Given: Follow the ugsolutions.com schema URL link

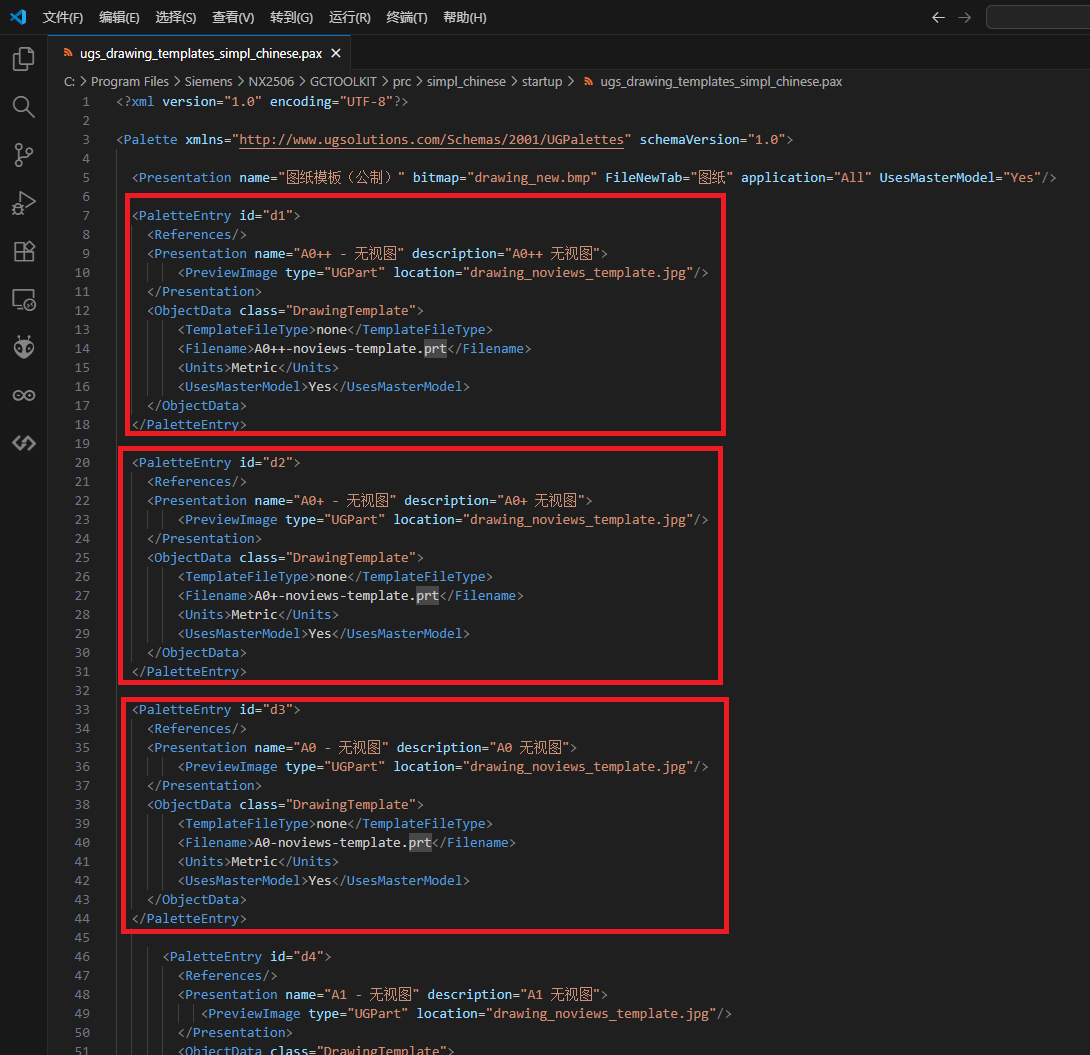Looking at the screenshot, I should [435, 140].
